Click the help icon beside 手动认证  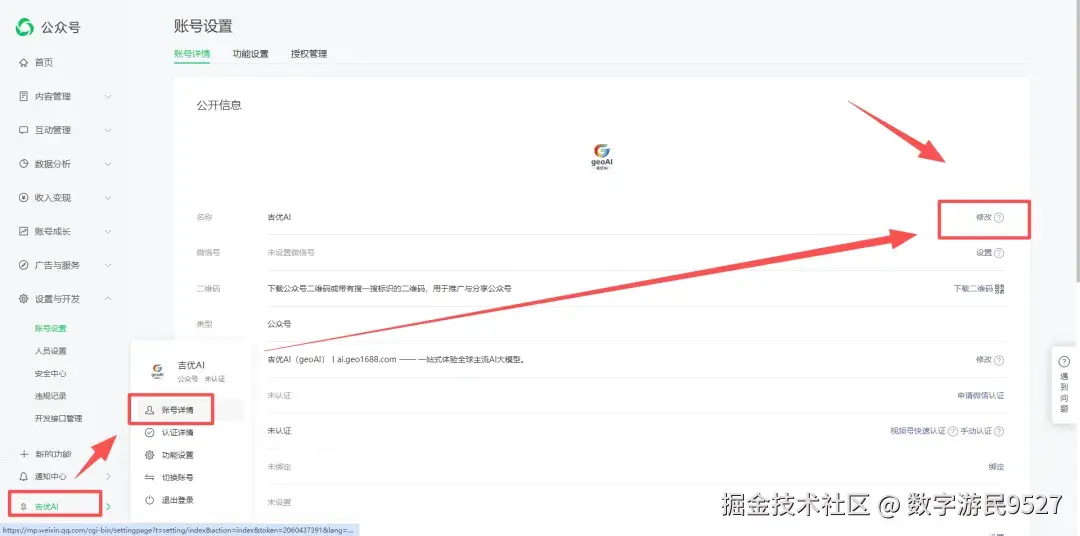click(999, 431)
